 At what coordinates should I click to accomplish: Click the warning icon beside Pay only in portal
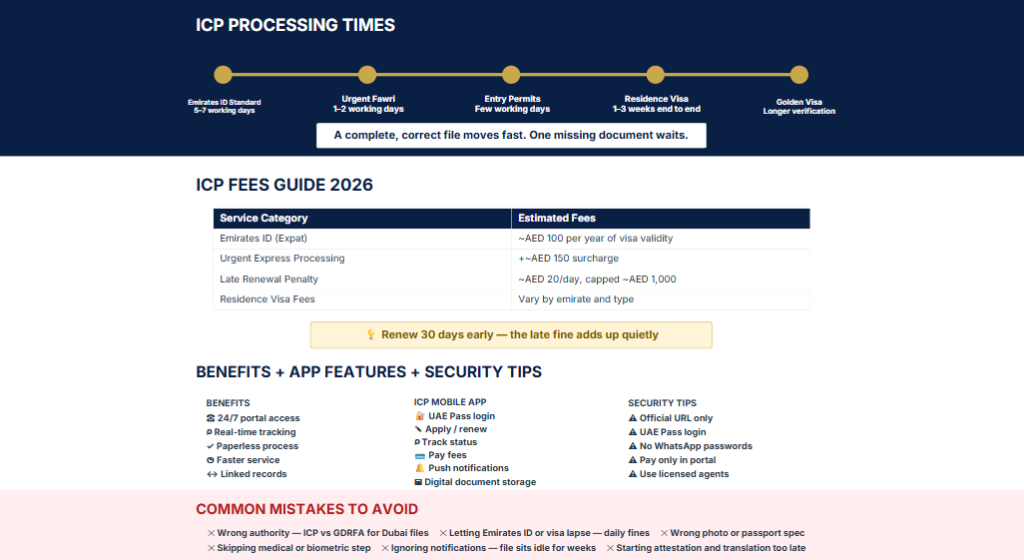point(632,460)
